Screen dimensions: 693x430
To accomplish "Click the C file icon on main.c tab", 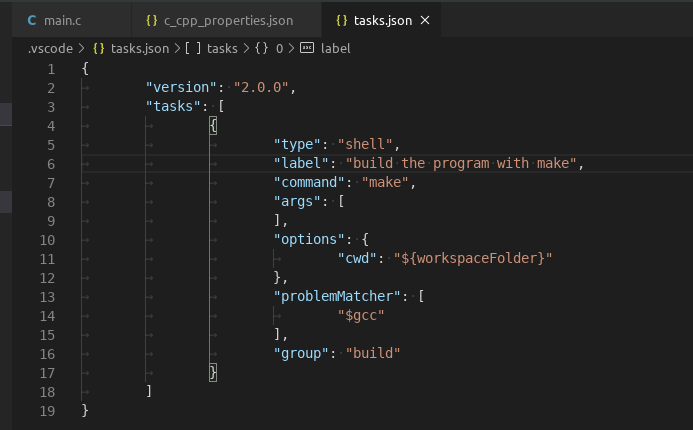I will point(32,20).
